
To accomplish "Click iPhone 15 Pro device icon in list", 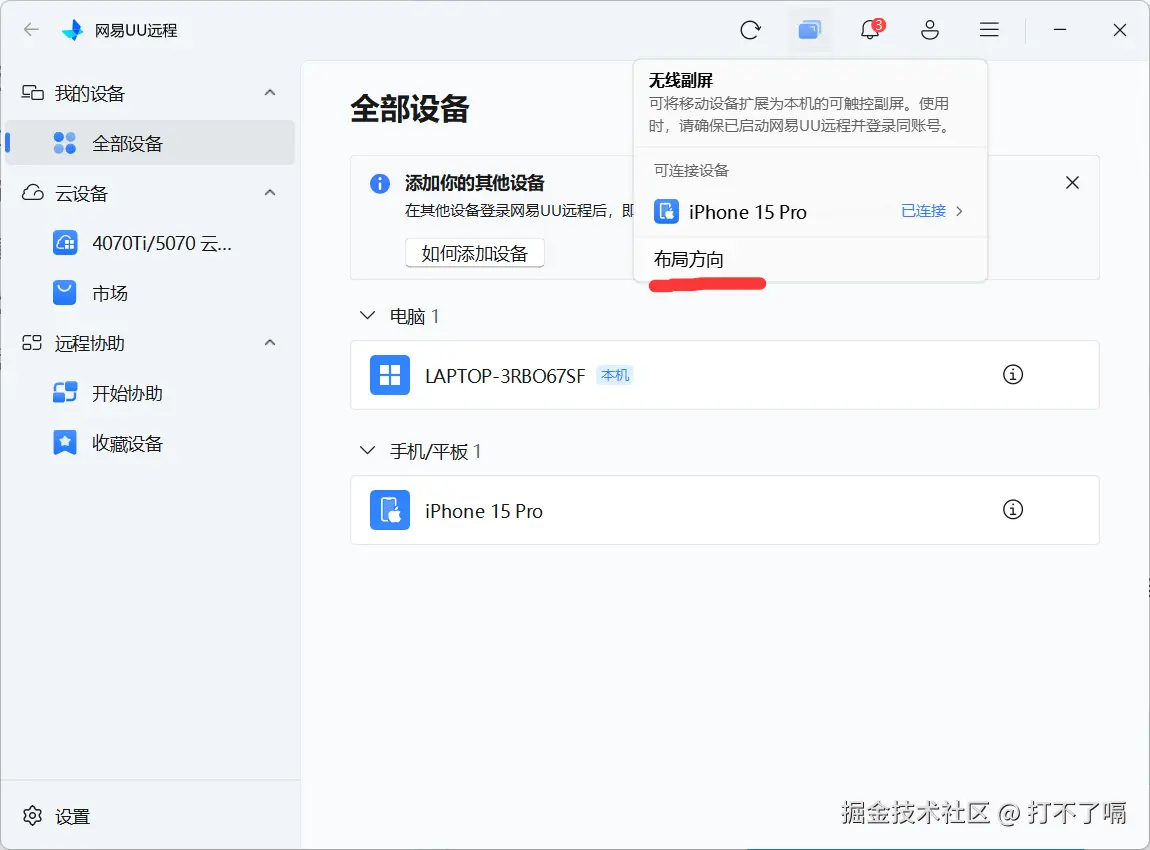I will point(390,510).
